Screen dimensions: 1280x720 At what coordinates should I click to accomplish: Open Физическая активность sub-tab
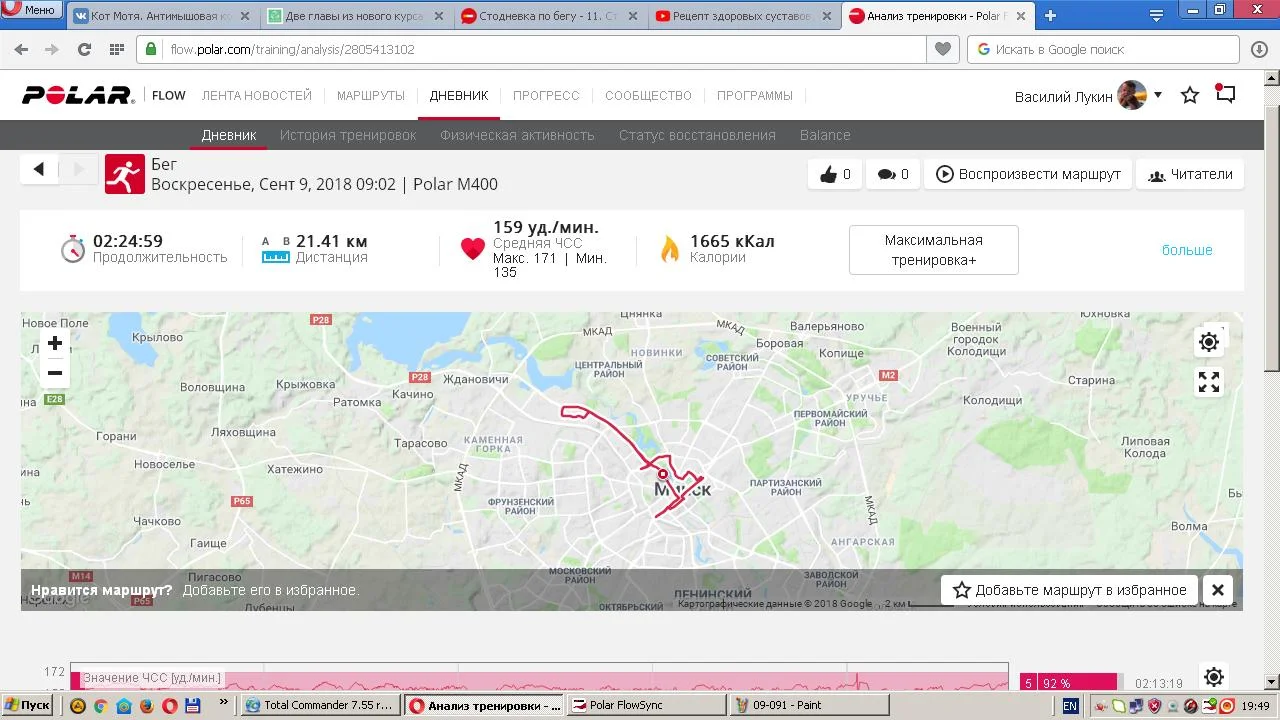point(517,135)
